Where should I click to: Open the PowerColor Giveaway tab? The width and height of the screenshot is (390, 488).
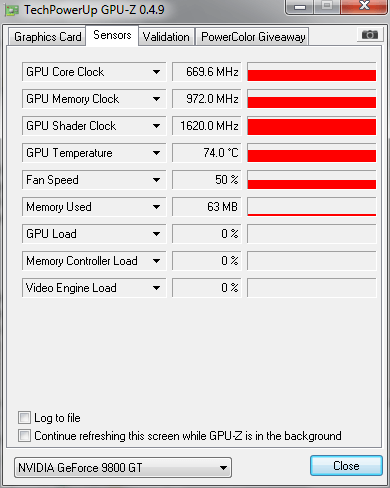[253, 37]
